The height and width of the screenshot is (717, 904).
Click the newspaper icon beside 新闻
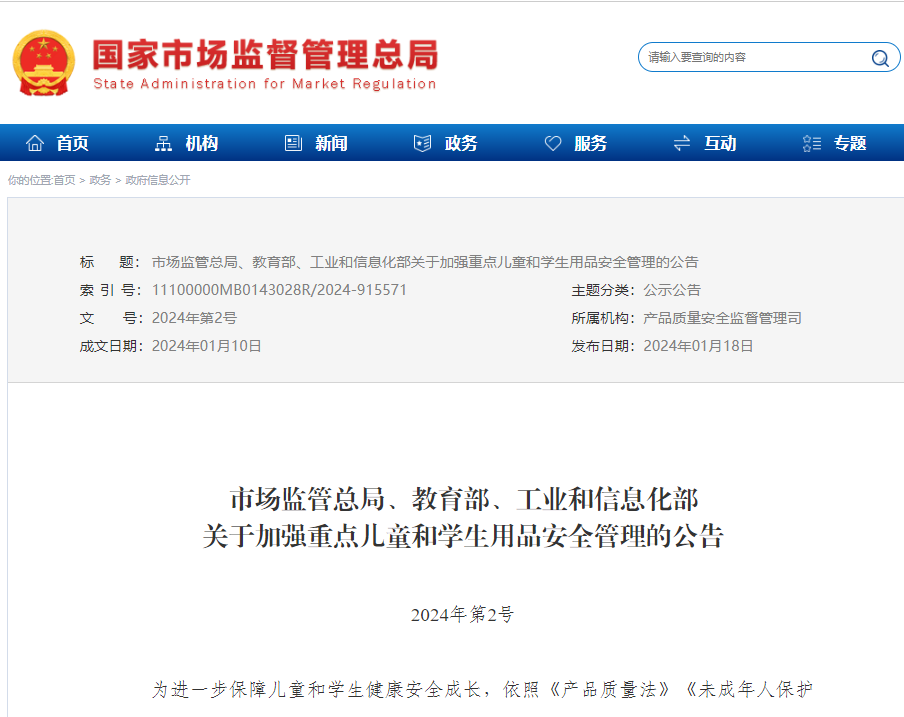pyautogui.click(x=293, y=143)
